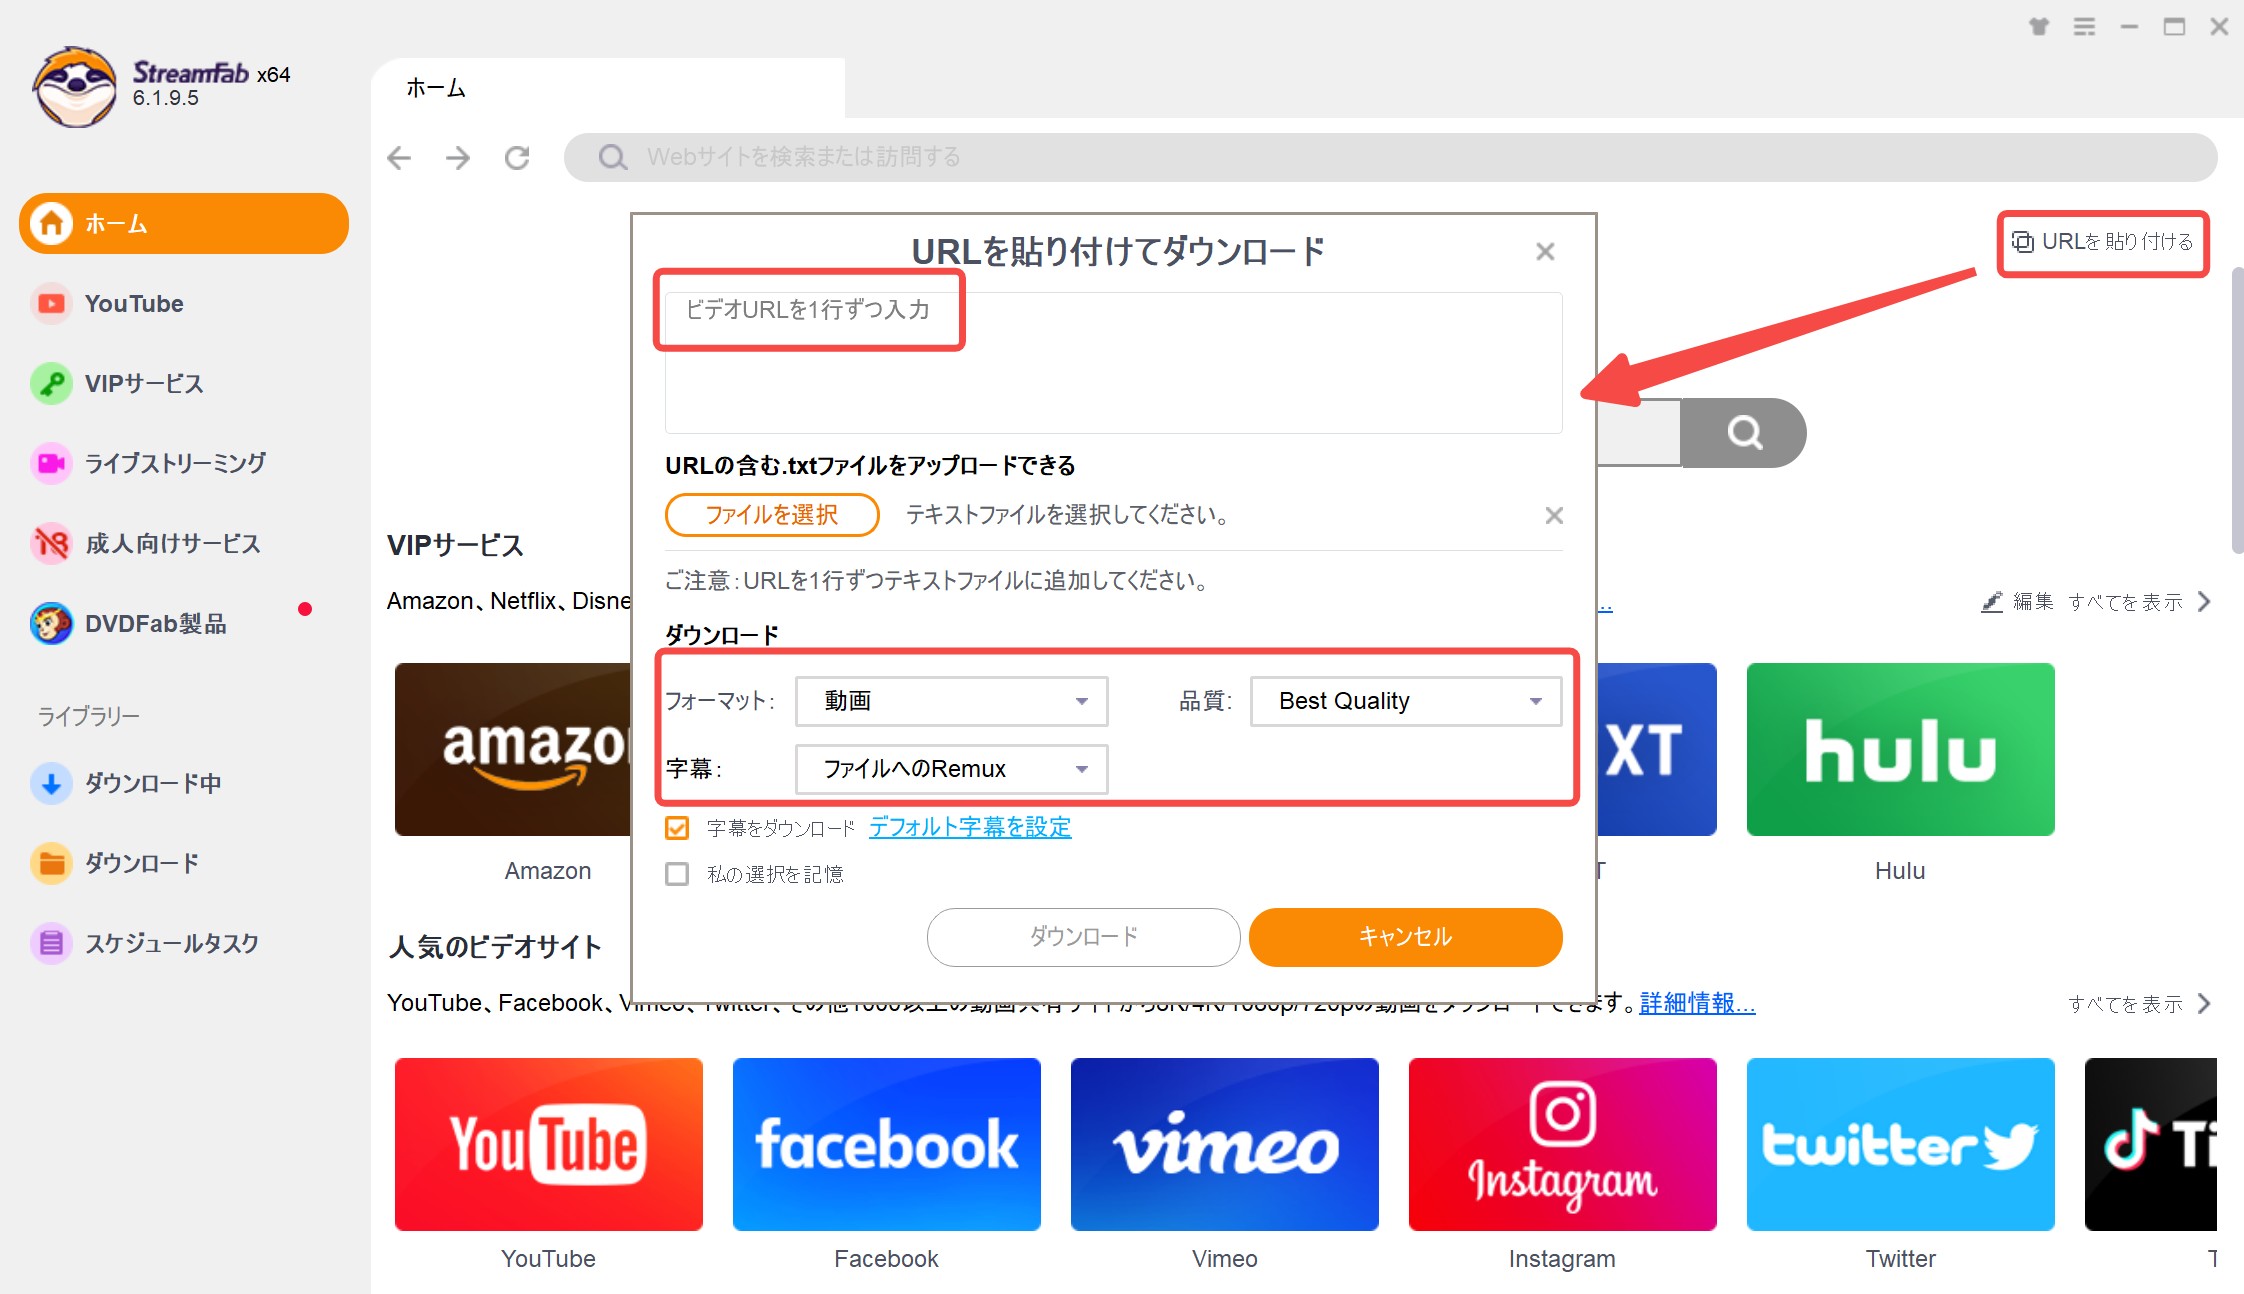
Task: Uncheck 字幕をダウンロード checkbox
Action: point(677,828)
